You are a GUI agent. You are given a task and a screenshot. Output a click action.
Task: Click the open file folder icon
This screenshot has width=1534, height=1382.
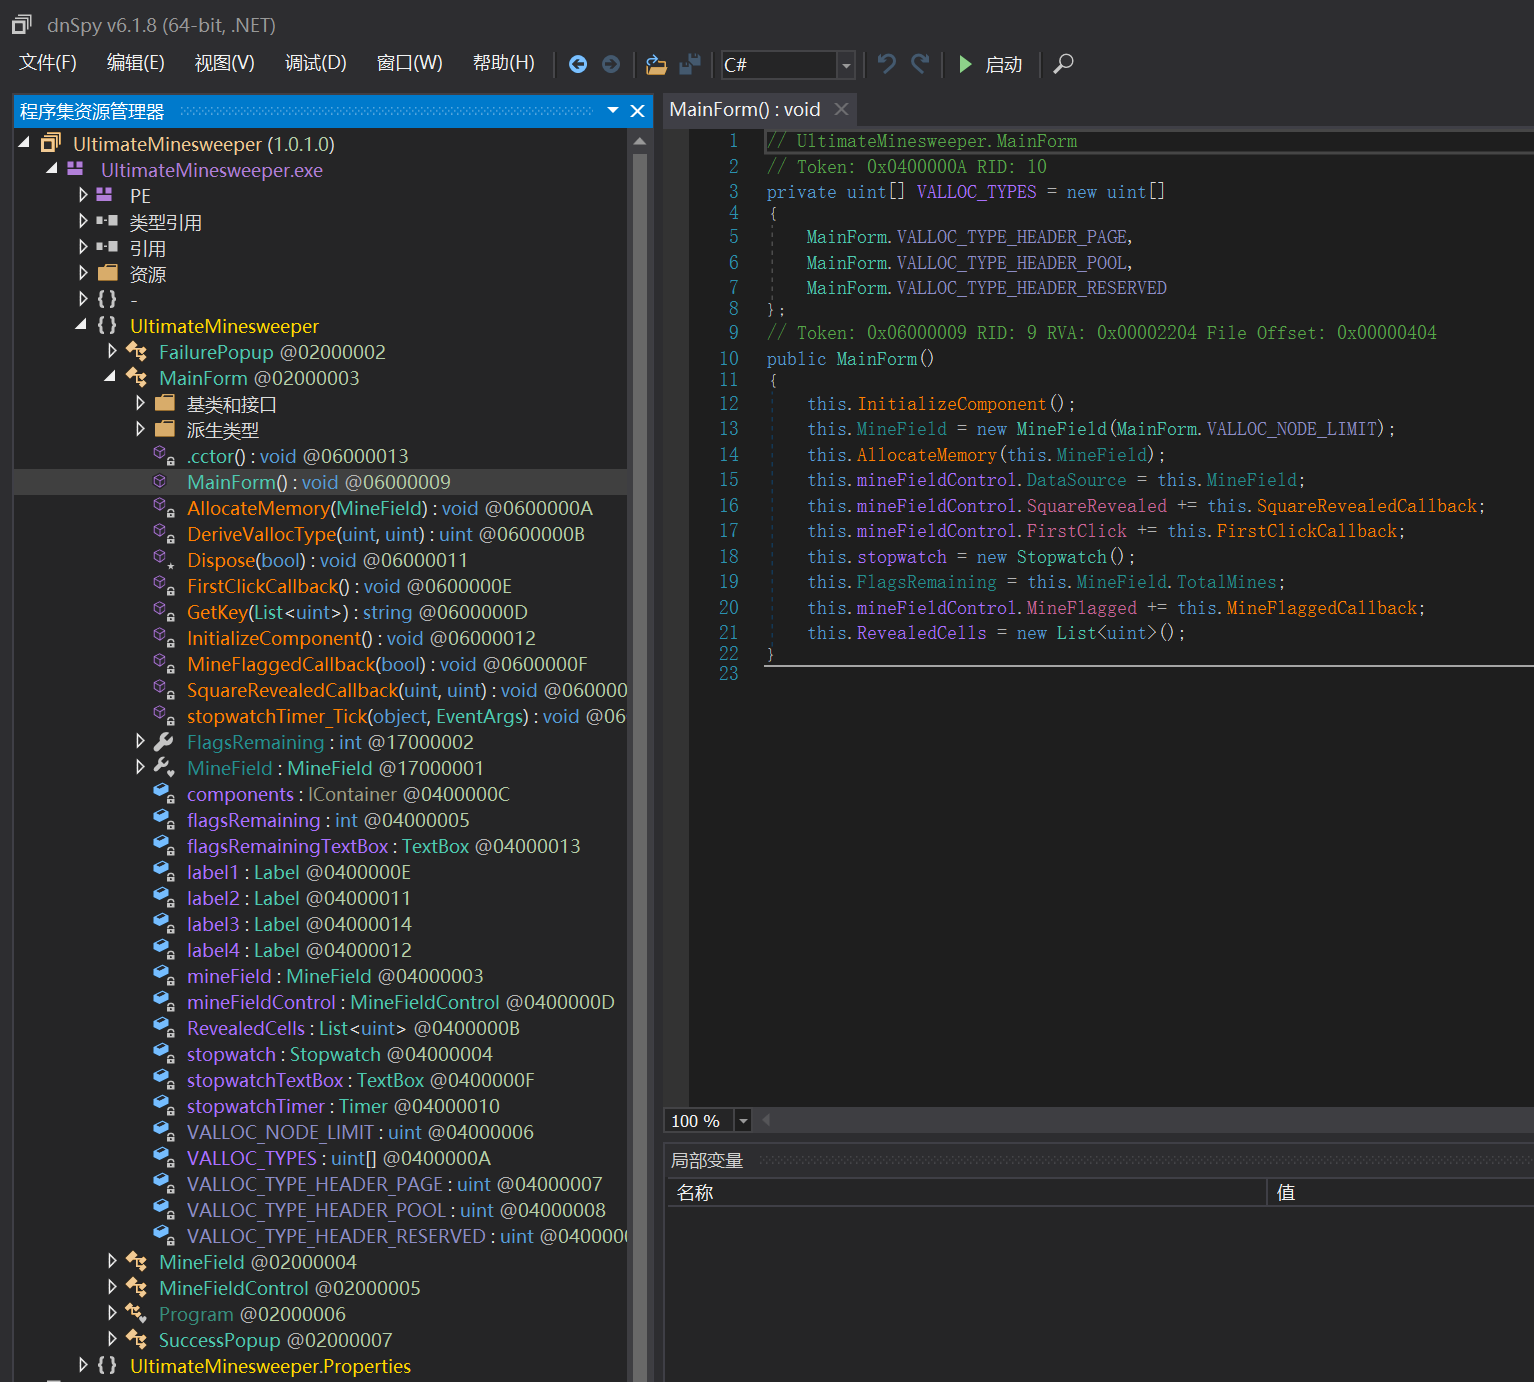[656, 64]
